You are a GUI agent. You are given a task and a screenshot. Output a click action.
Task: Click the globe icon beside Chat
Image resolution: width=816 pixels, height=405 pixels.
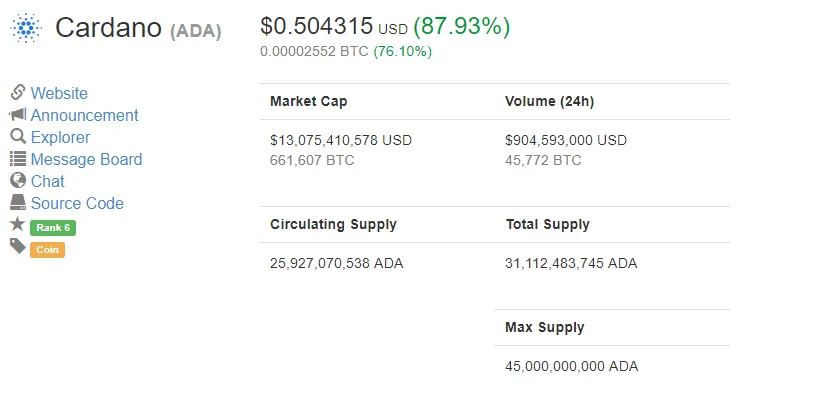[x=17, y=181]
